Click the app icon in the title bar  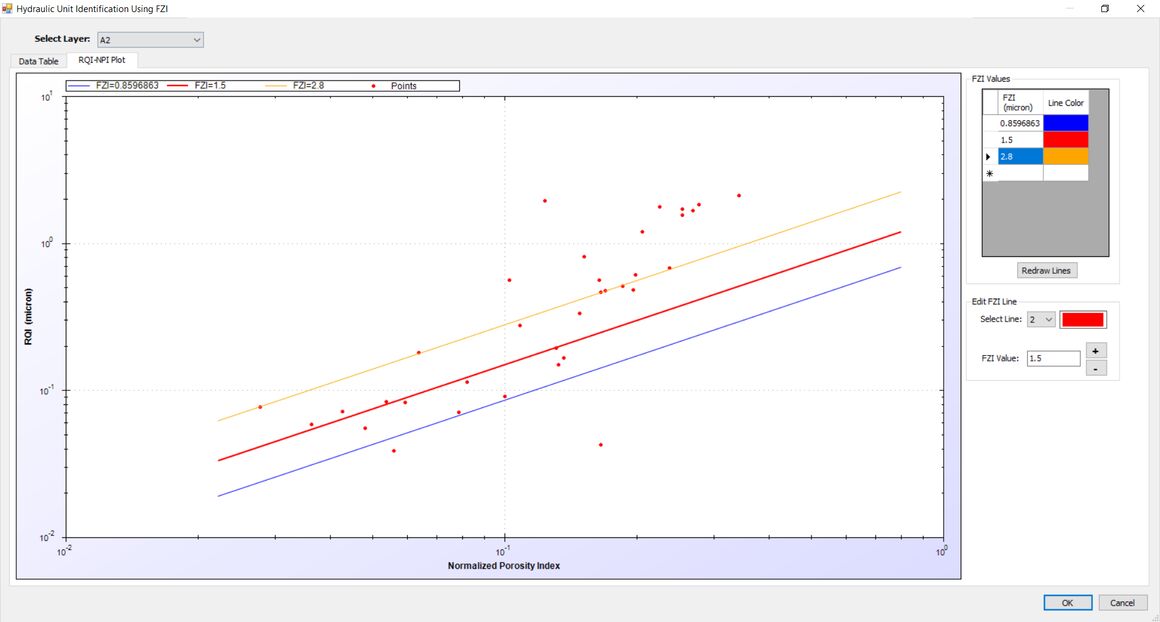coord(8,8)
